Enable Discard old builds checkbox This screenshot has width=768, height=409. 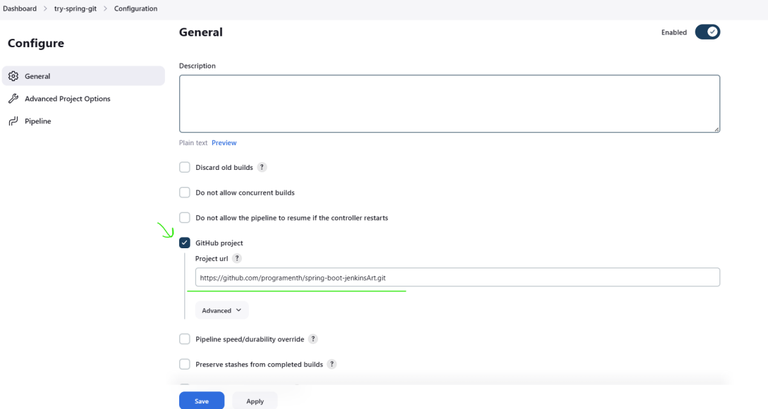[185, 167]
